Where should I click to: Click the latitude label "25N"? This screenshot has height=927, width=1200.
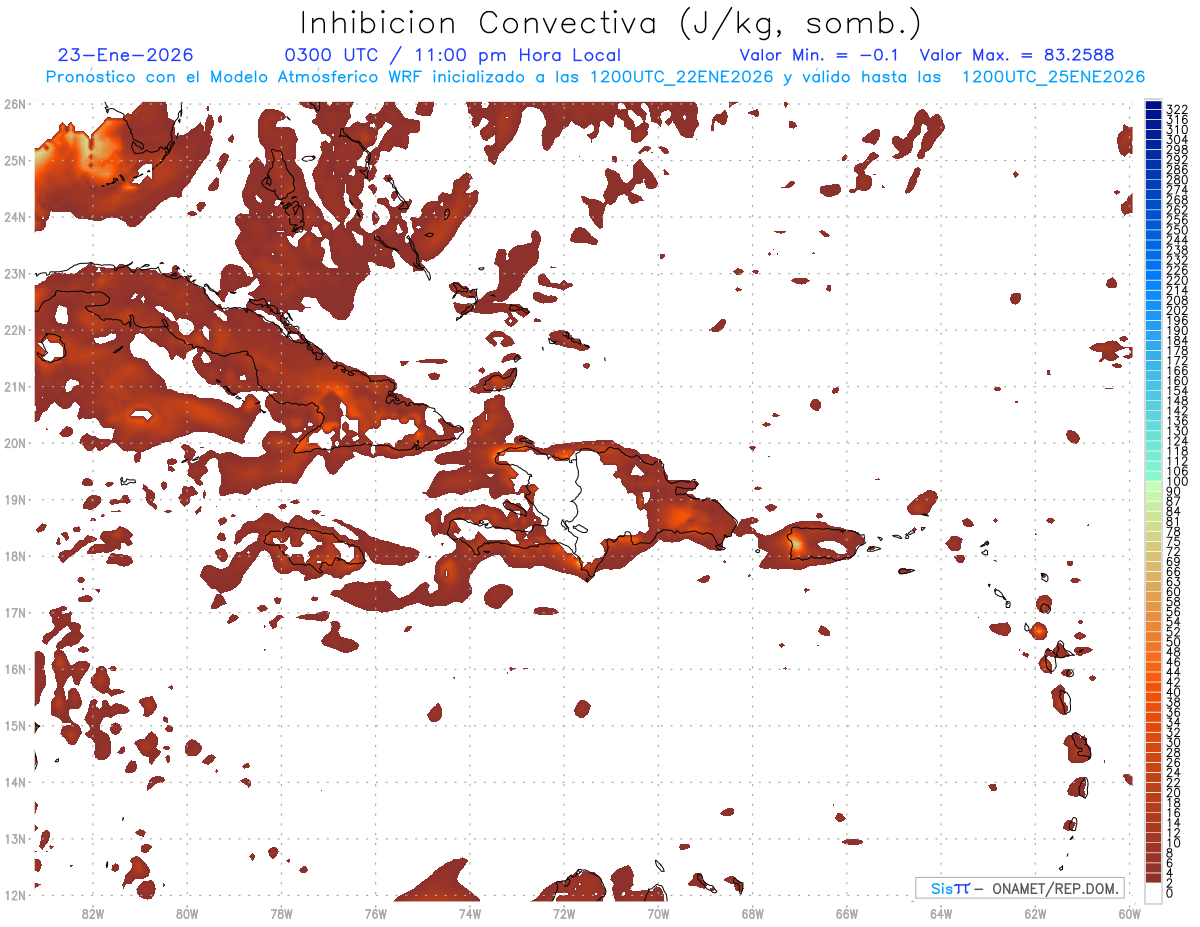click(x=15, y=160)
